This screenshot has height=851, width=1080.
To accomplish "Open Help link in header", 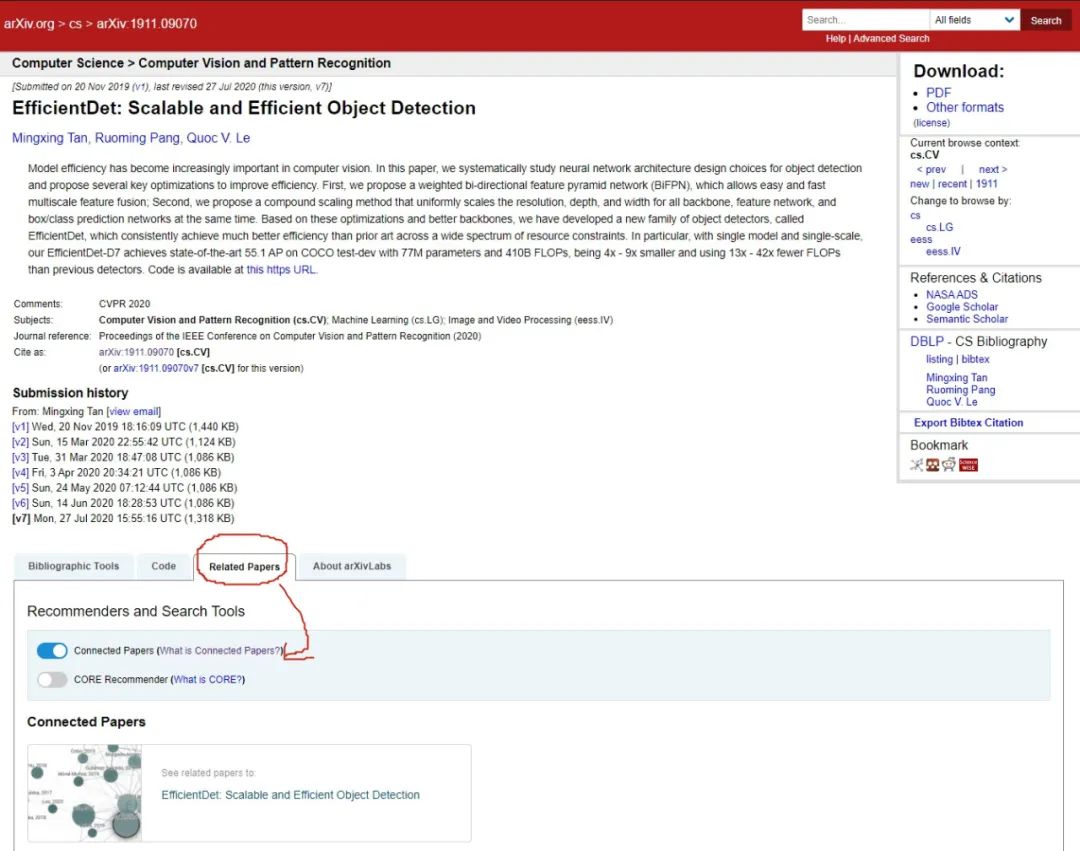I will [835, 39].
